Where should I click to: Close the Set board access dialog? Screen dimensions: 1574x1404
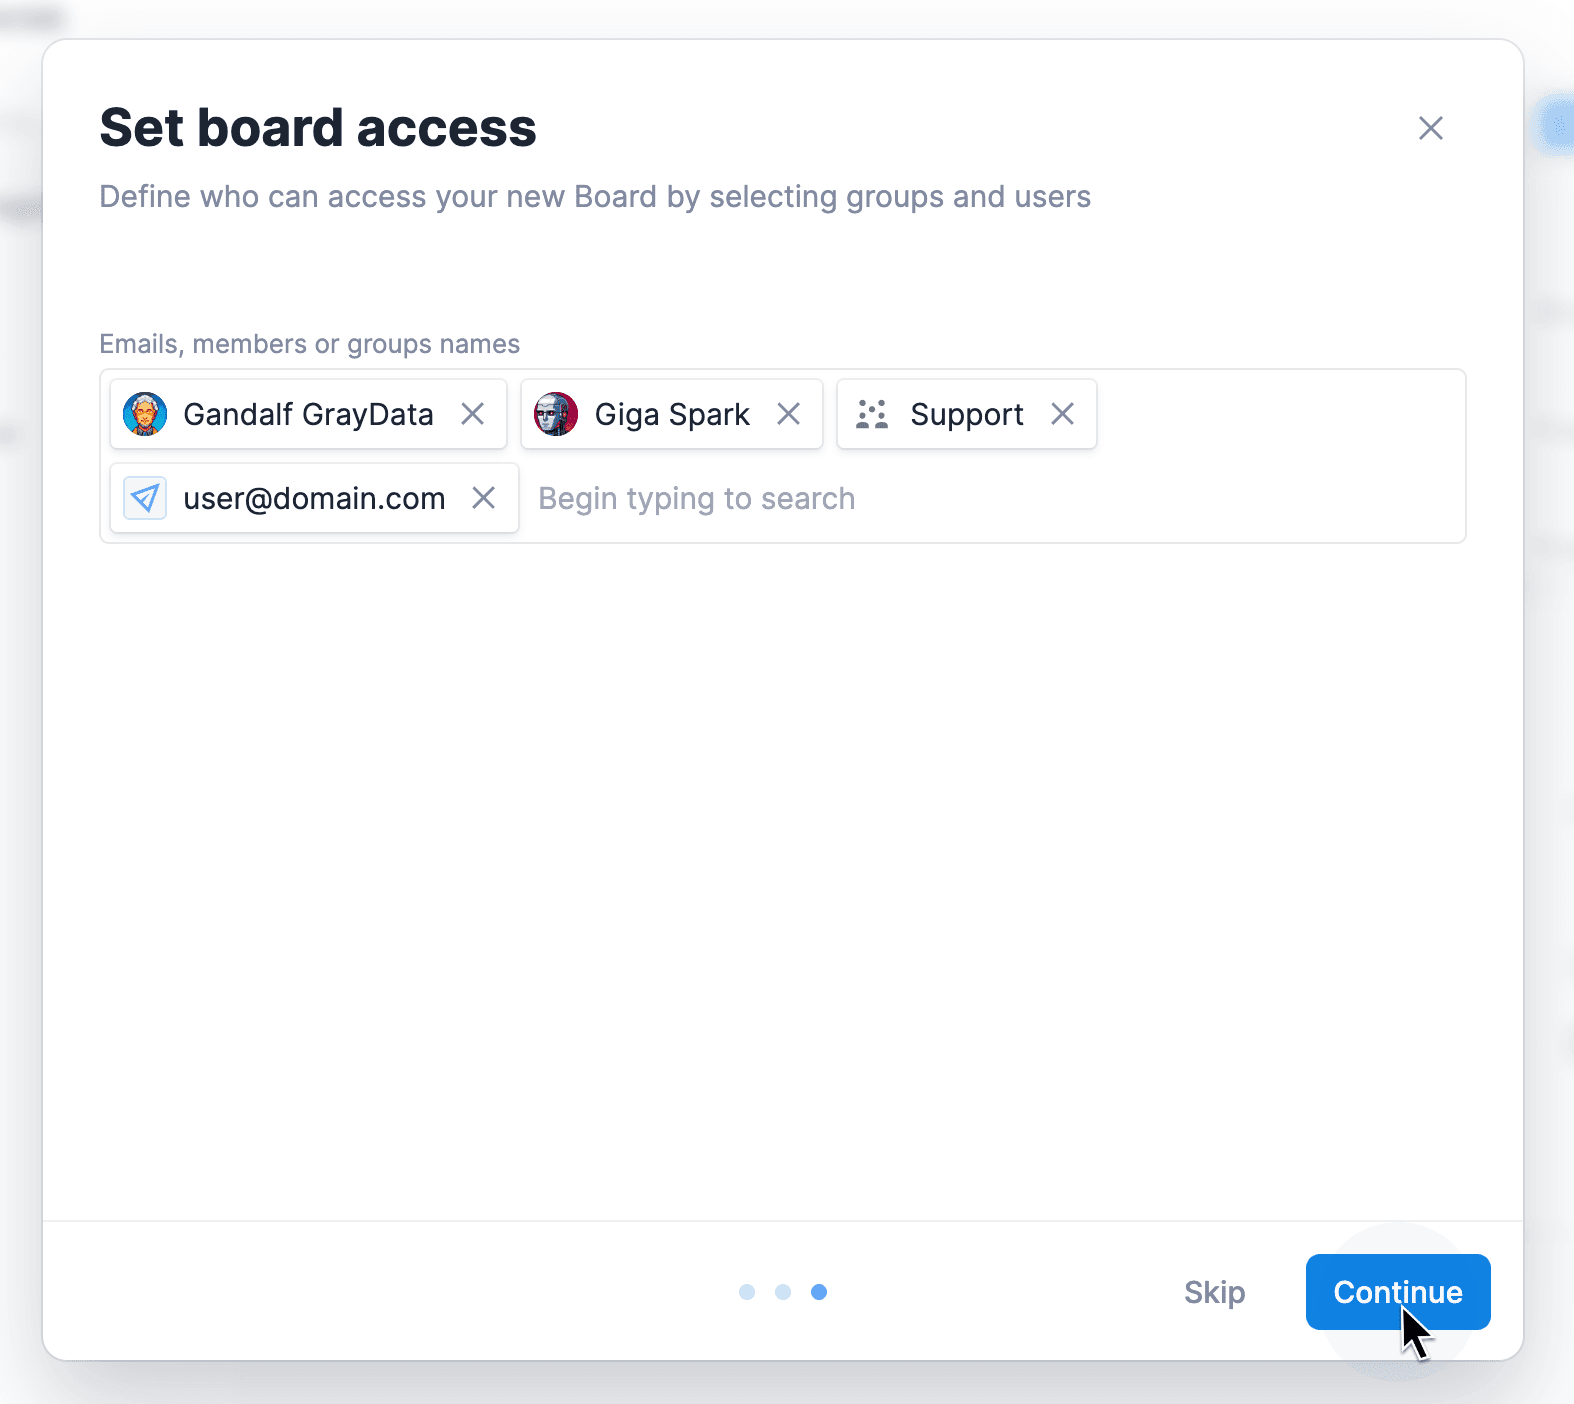pos(1431,128)
